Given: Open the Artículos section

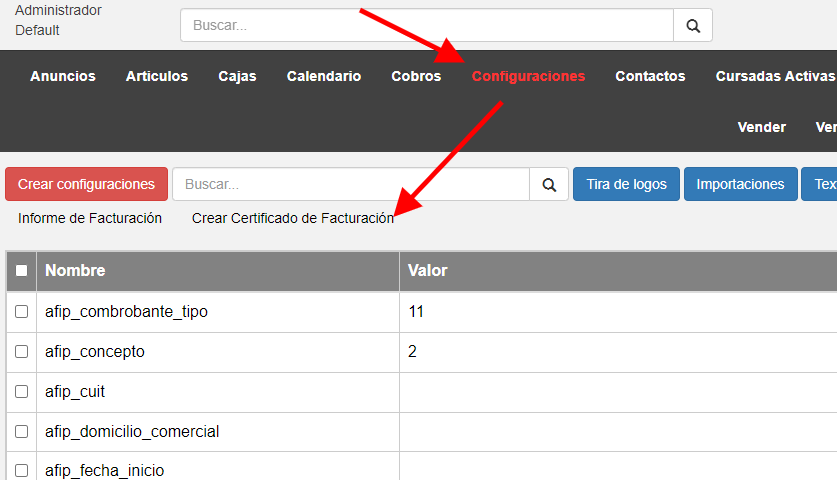Looking at the screenshot, I should pyautogui.click(x=157, y=76).
